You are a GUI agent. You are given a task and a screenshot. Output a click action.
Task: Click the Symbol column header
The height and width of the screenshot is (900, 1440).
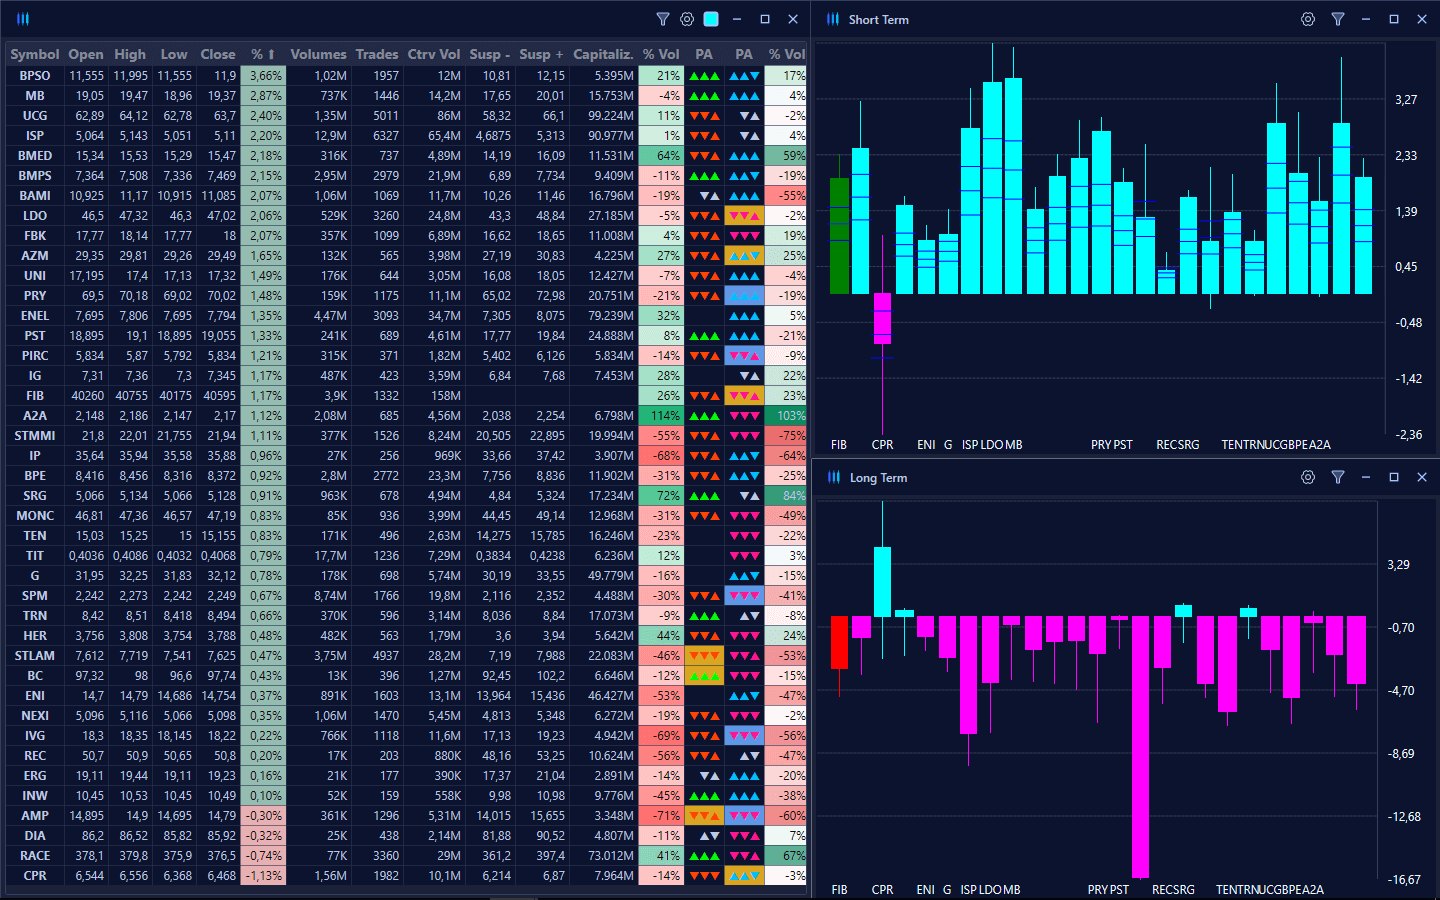35,54
